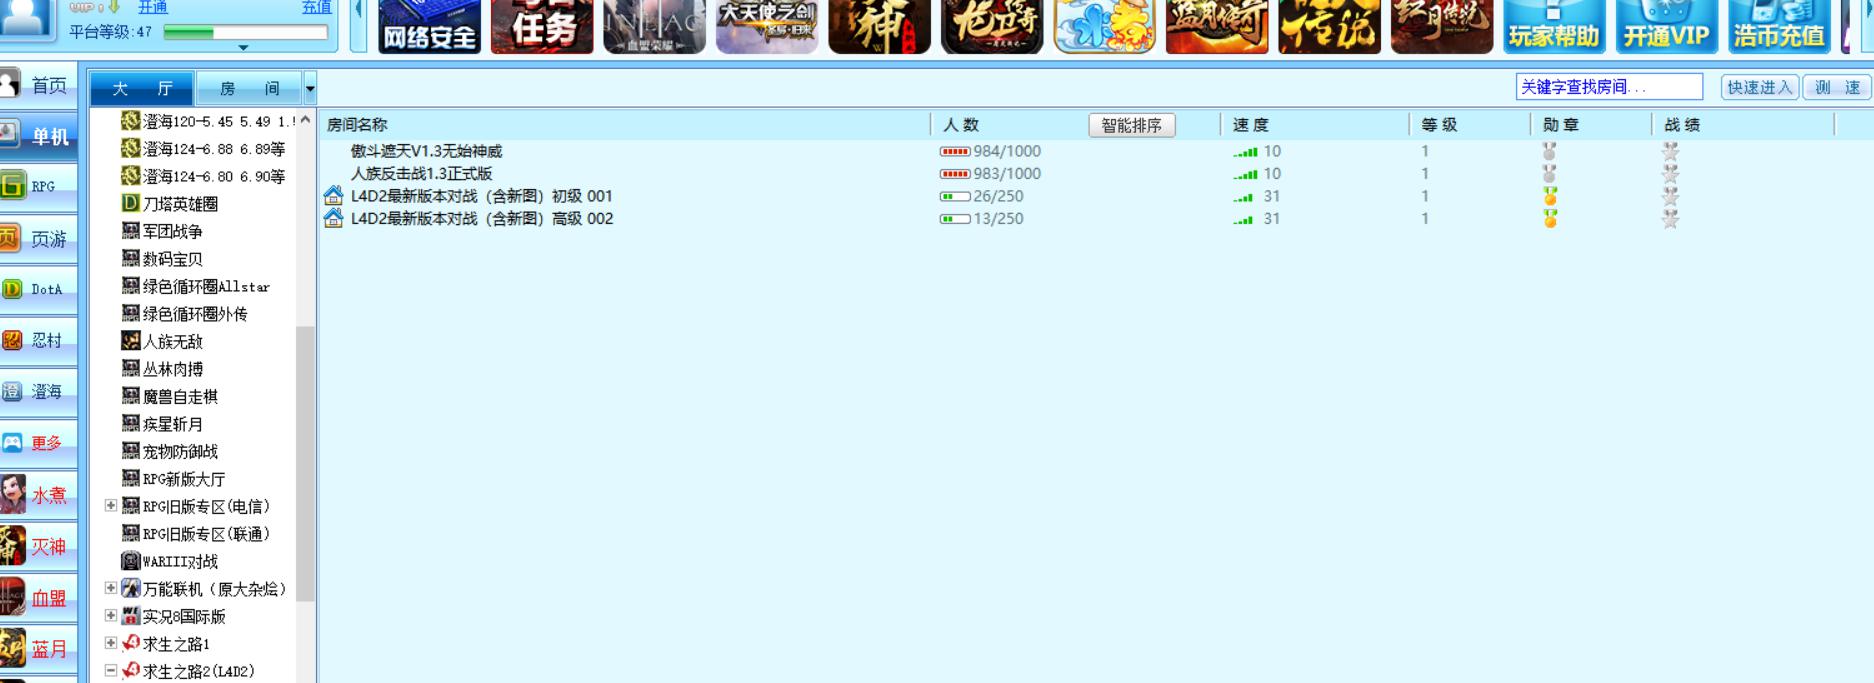
Task: Open 浩币充值 recharge icon
Action: point(1780,26)
